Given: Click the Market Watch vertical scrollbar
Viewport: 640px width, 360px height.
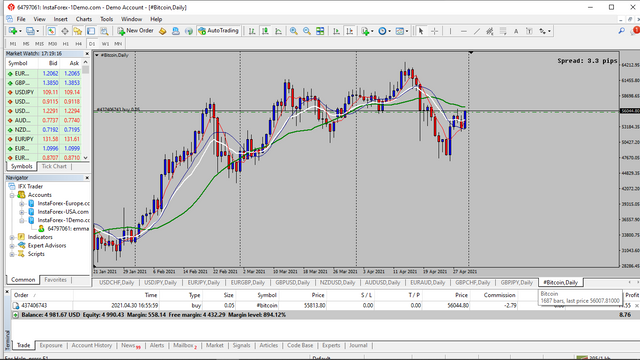Looking at the screenshot, I should [x=85, y=110].
